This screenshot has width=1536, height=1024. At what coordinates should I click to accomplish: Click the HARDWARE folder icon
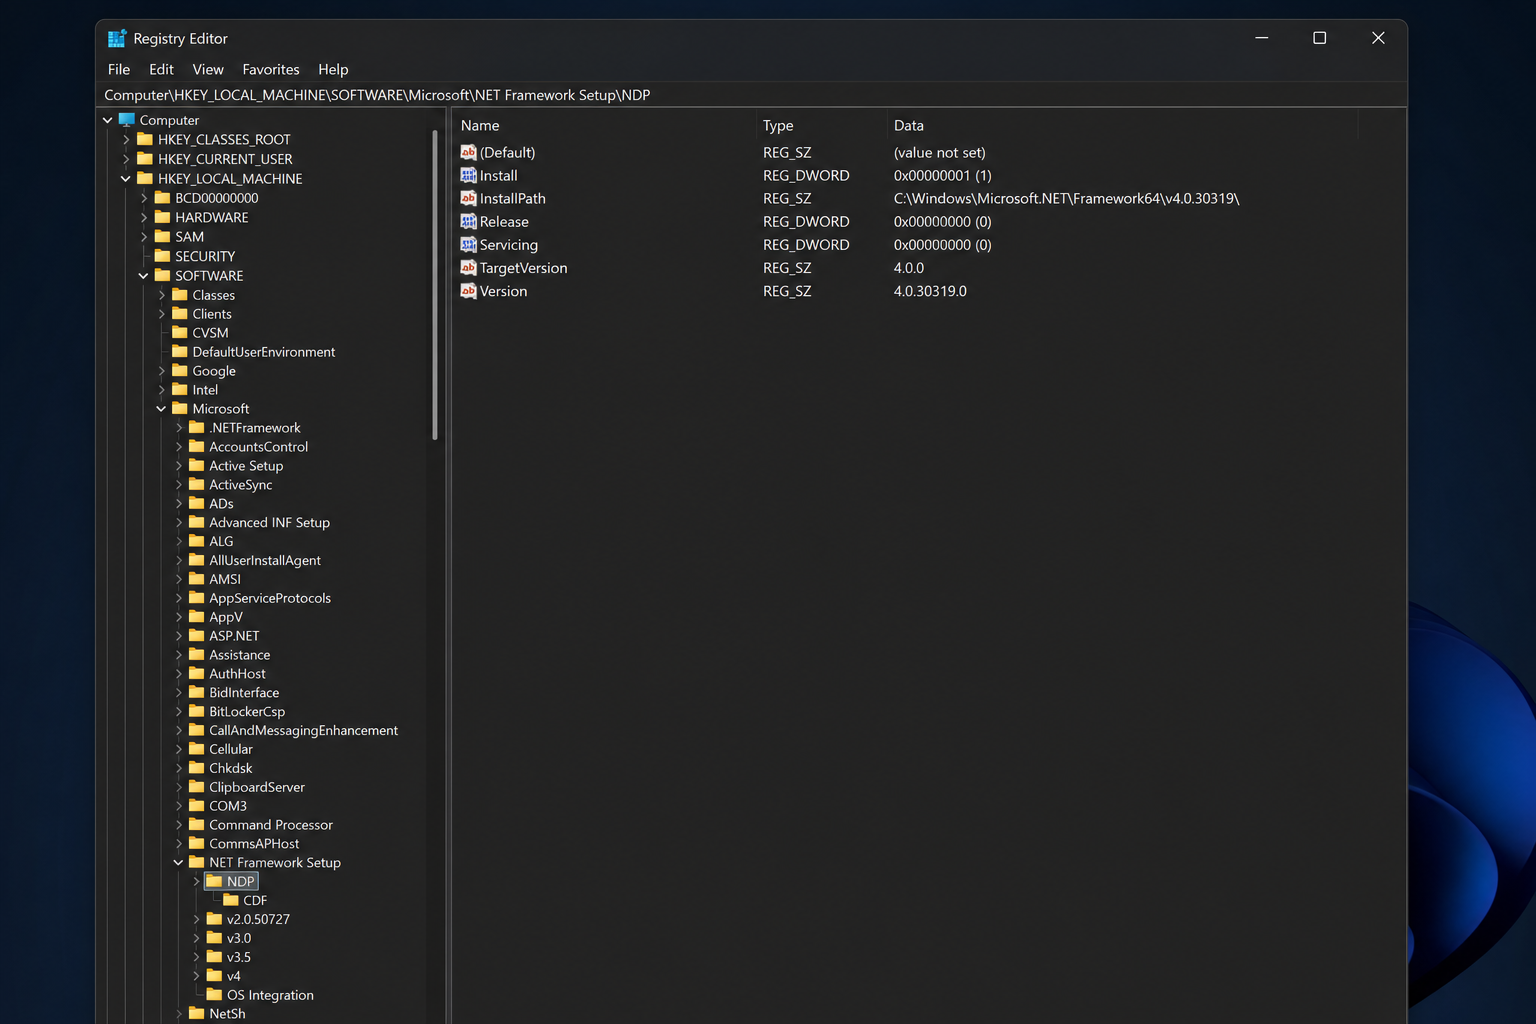162,217
